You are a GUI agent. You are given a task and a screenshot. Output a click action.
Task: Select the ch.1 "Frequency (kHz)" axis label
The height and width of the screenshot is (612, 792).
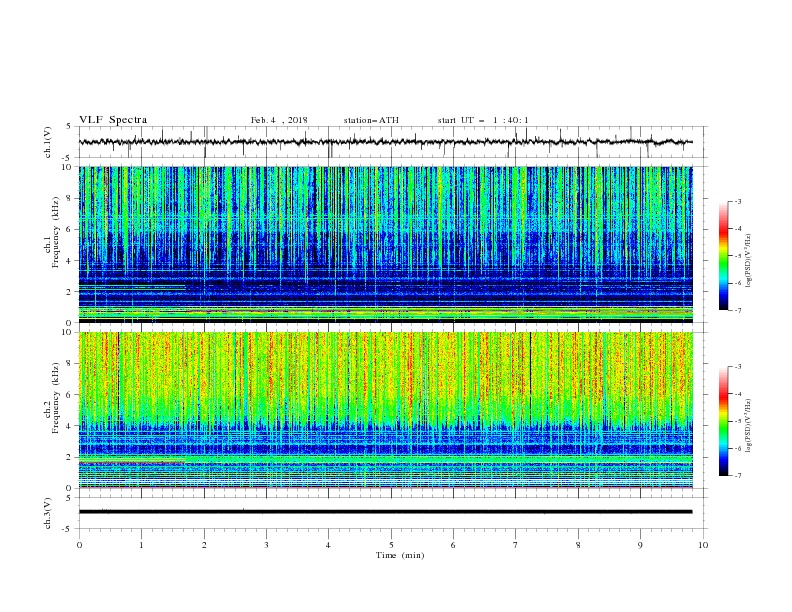[55, 233]
